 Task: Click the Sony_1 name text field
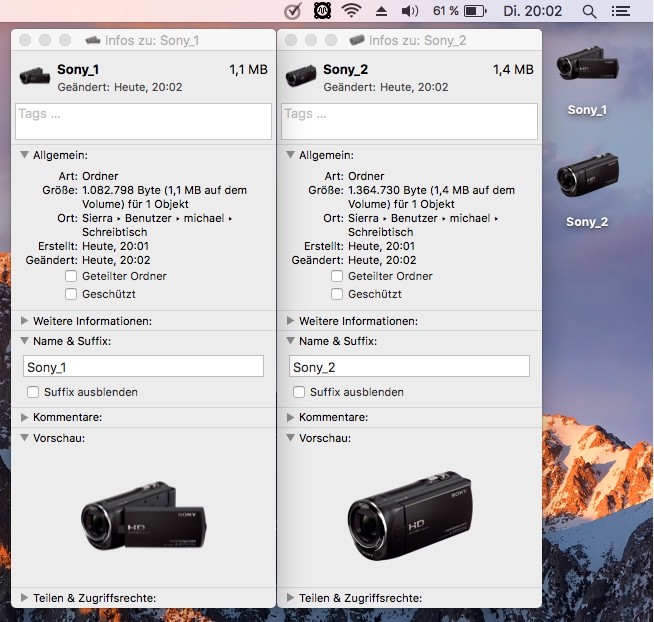click(x=143, y=366)
